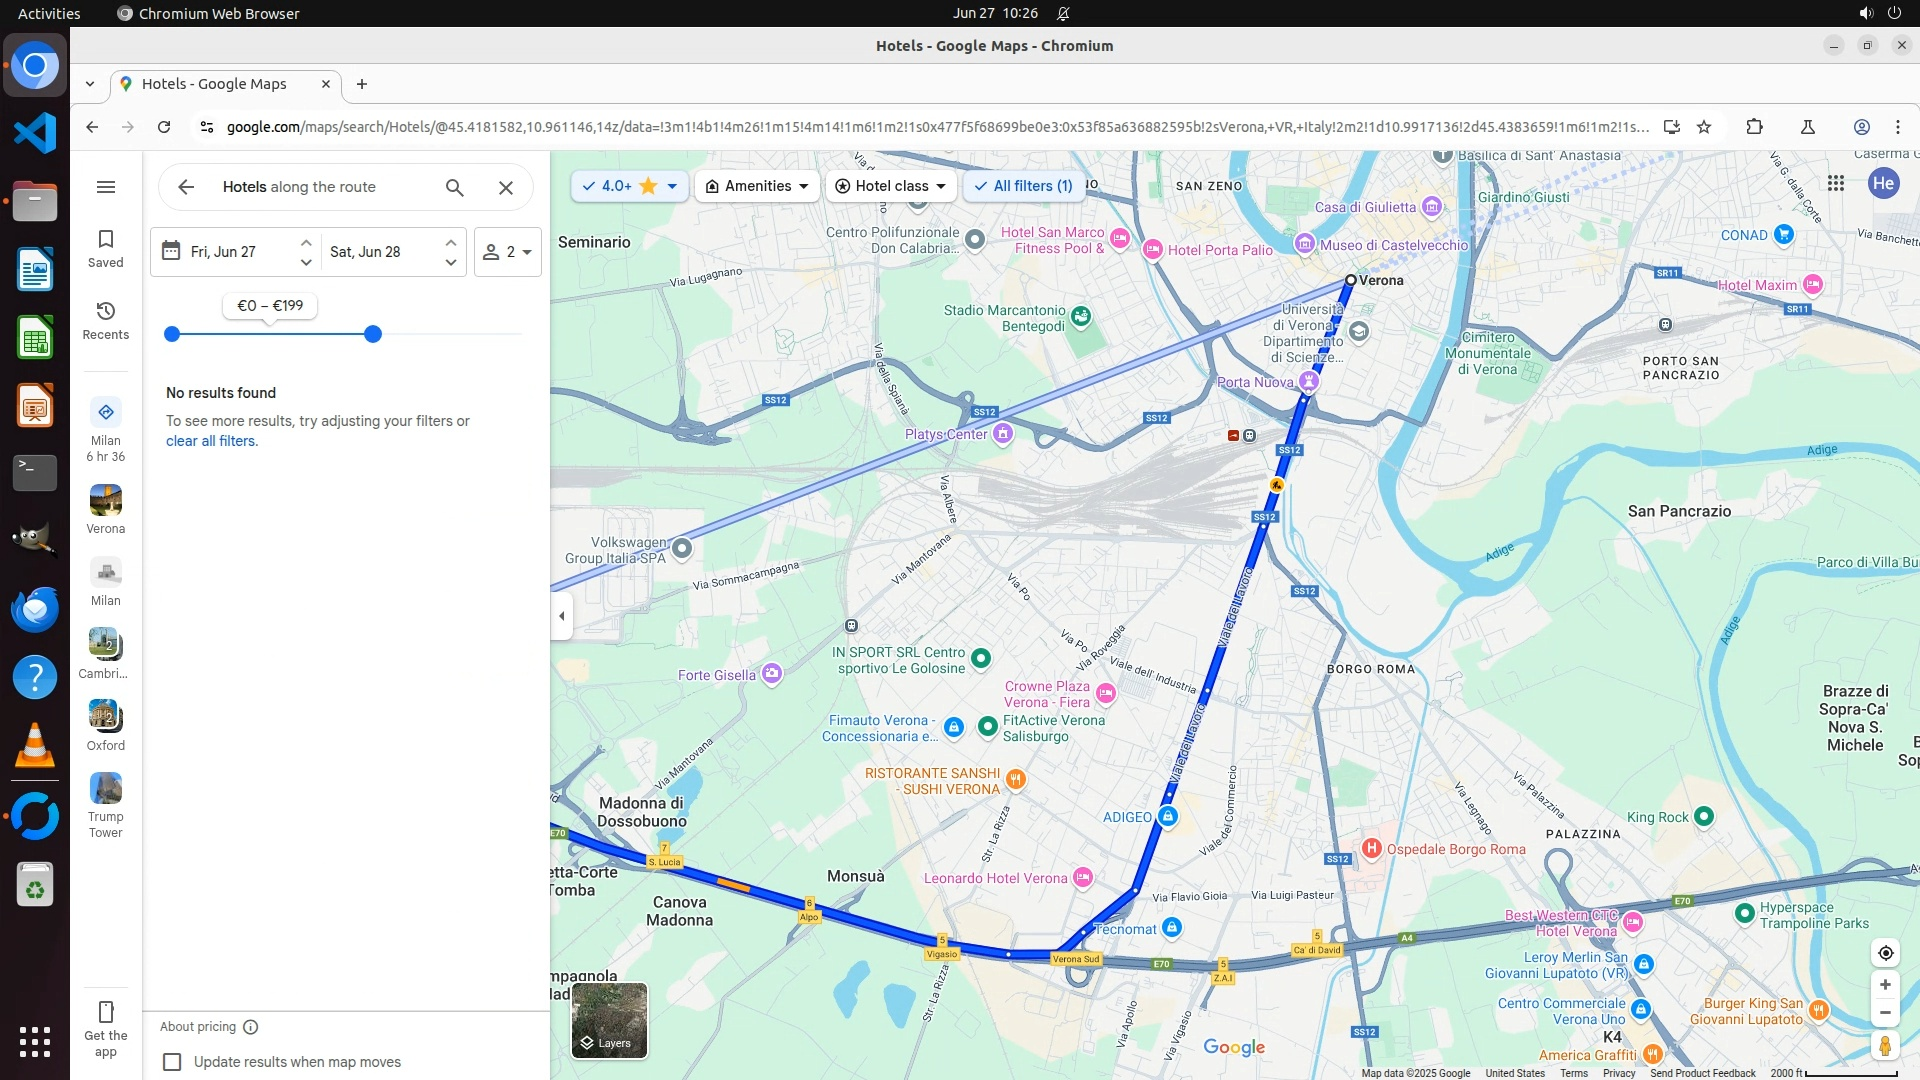
Task: Toggle the All filters (1) chip
Action: tap(1023, 186)
